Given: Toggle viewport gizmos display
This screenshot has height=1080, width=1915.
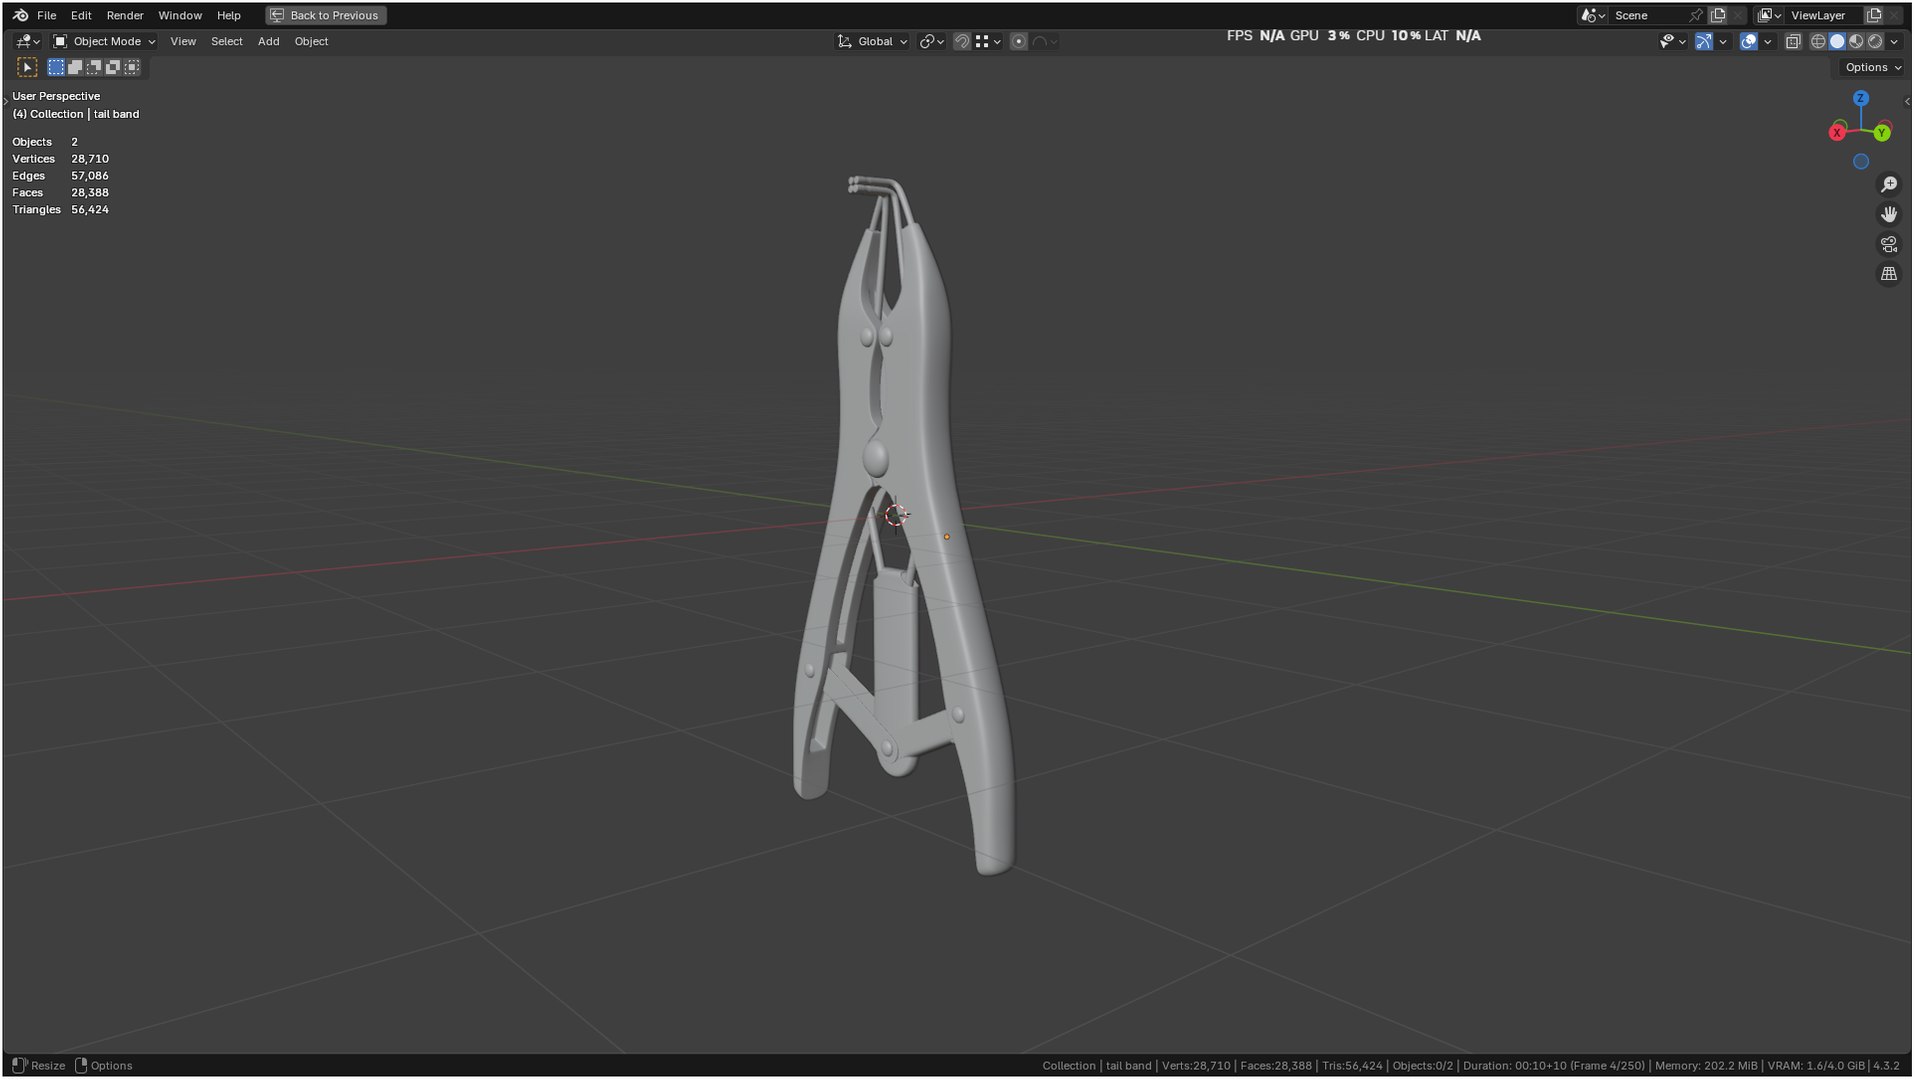Looking at the screenshot, I should tap(1703, 41).
